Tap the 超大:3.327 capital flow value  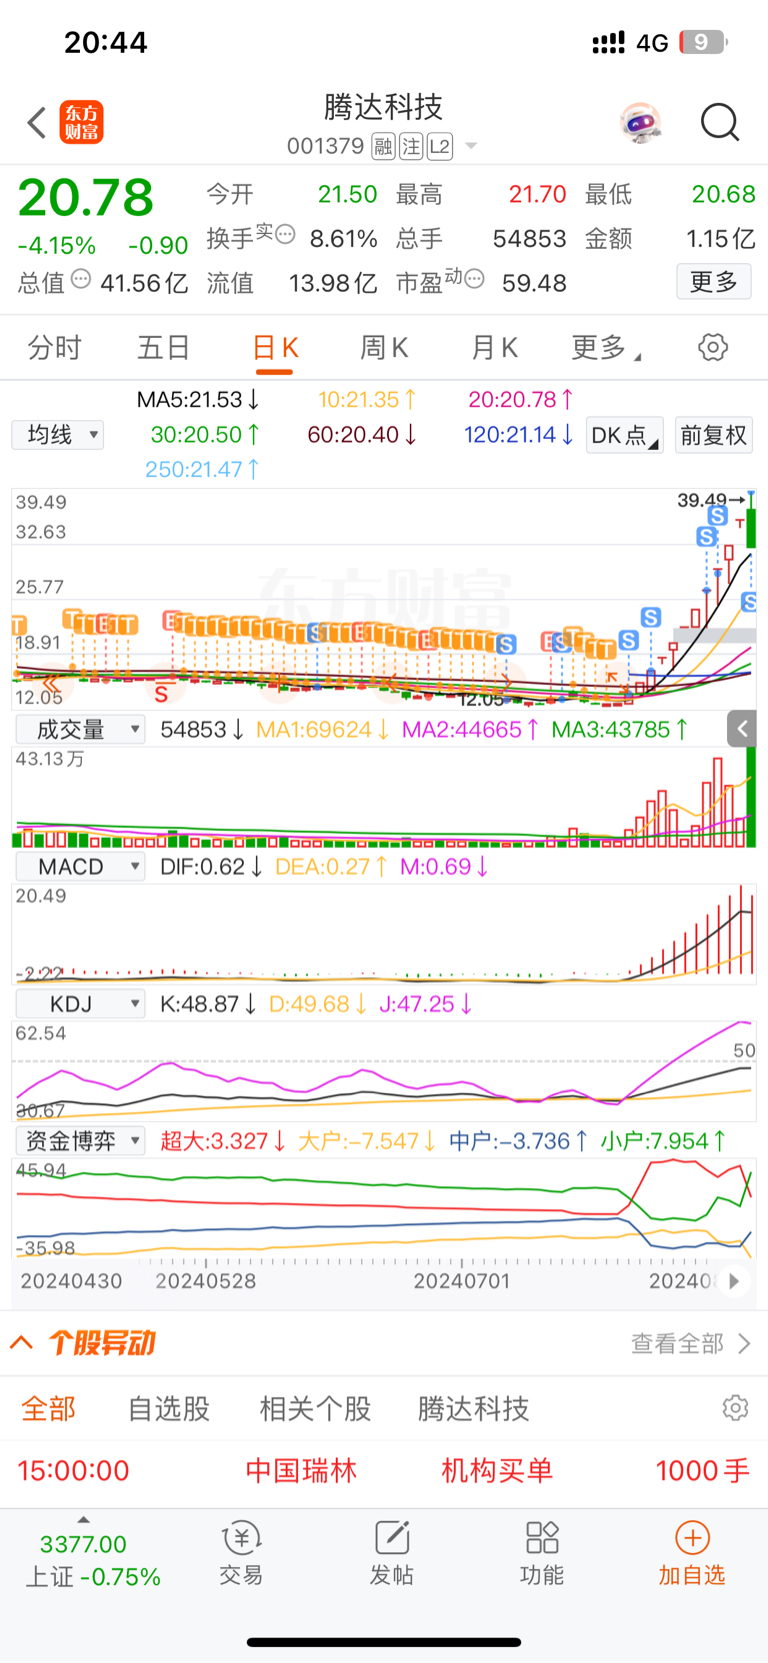(223, 1141)
